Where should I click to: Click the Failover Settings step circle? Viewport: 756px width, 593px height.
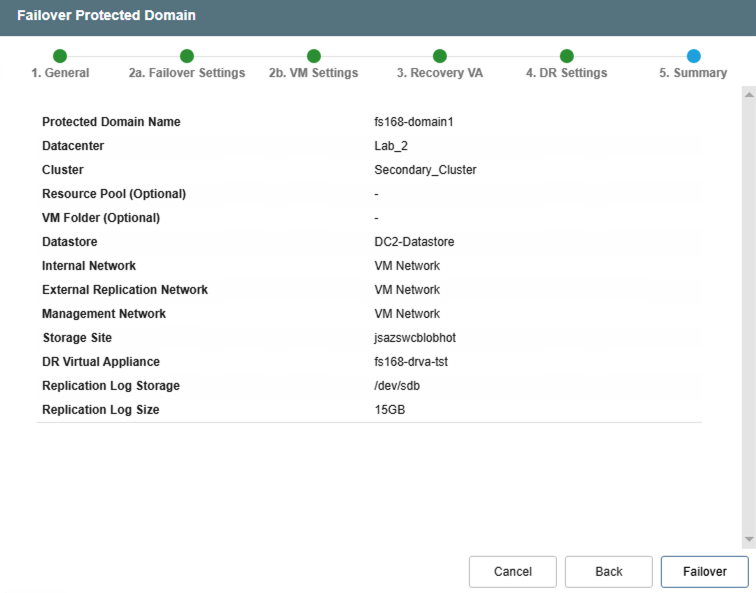[187, 56]
